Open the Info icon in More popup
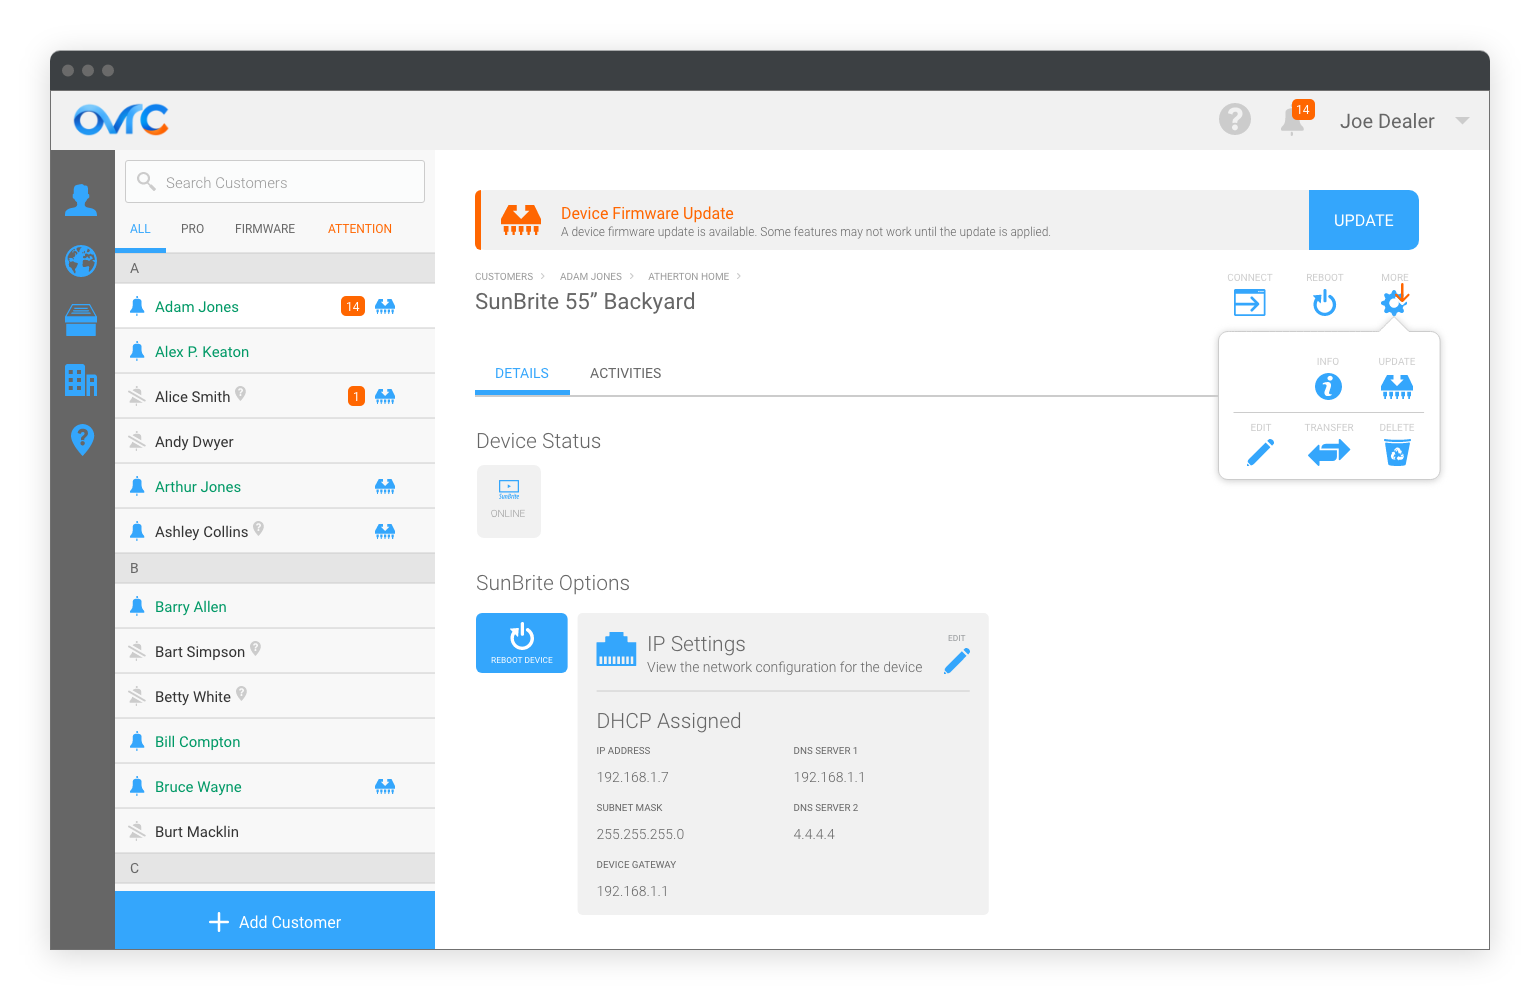Viewport: 1540px width, 1000px height. (x=1328, y=386)
